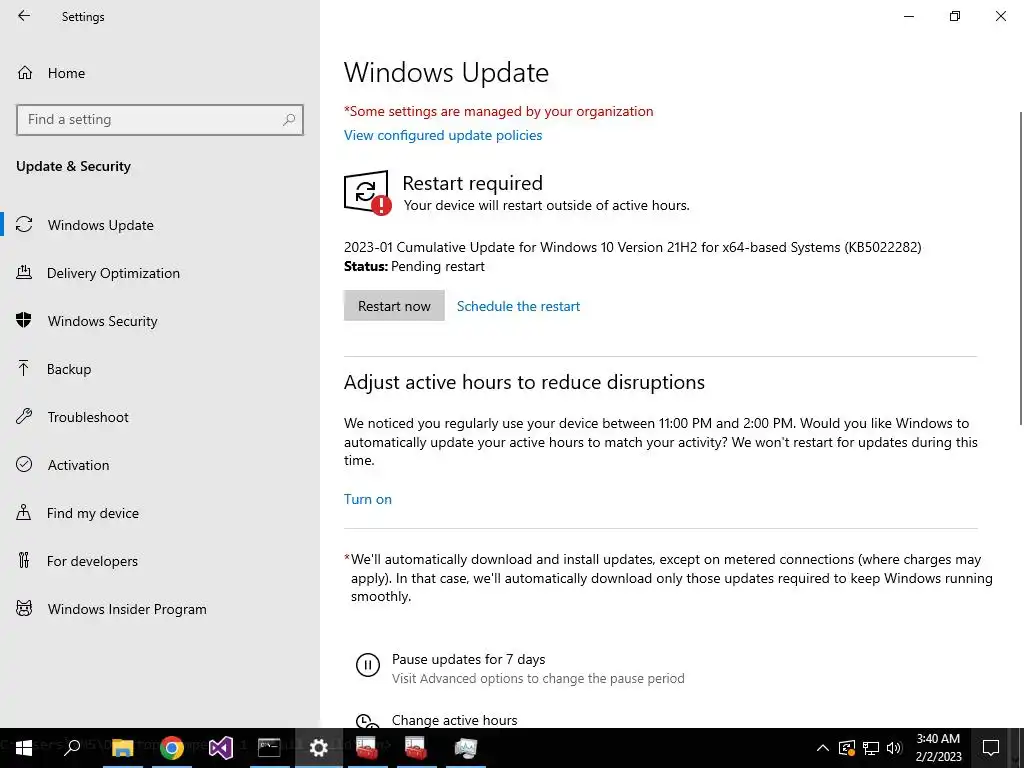
Task: Click the Backup upward arrow icon
Action: 24,368
